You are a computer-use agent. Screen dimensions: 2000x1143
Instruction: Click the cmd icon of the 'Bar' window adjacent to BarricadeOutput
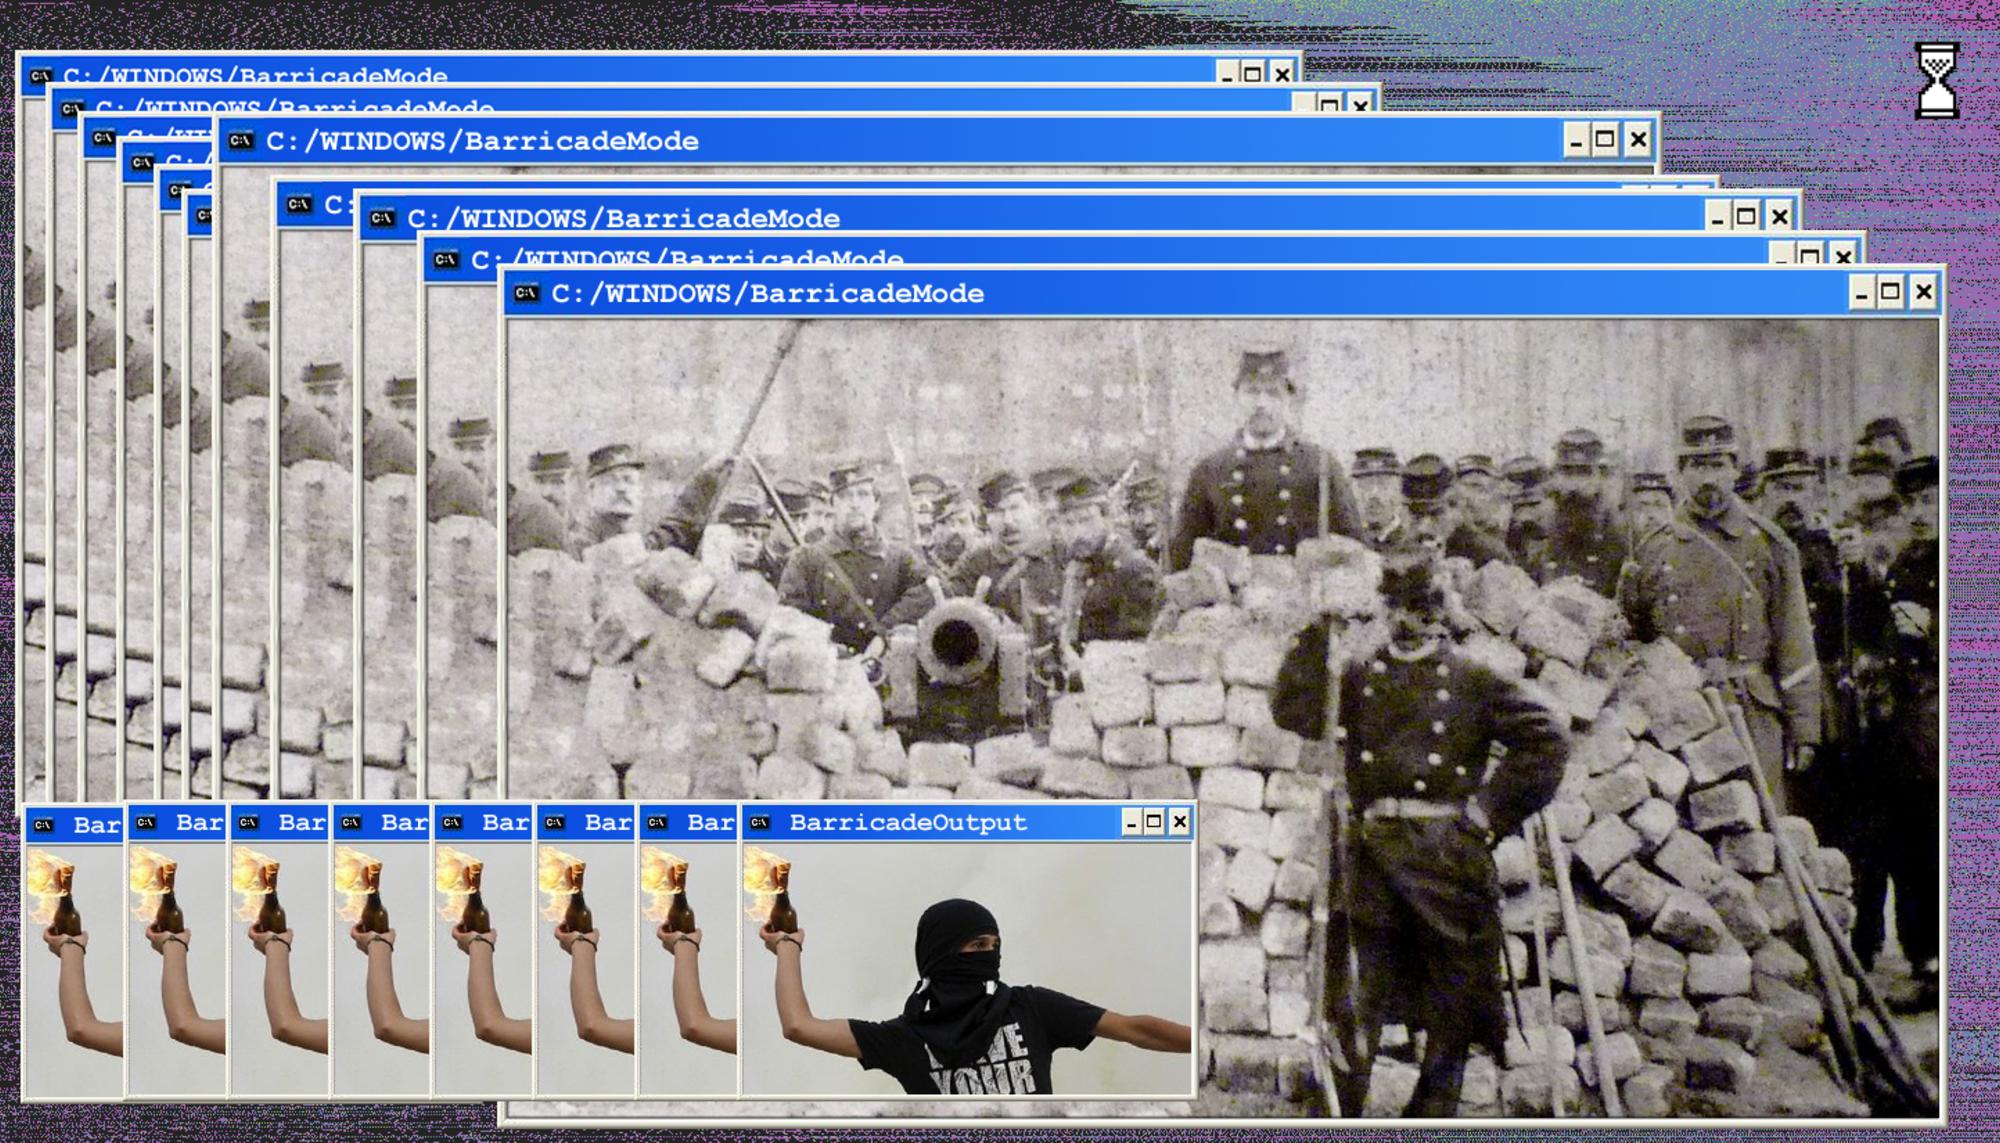657,823
